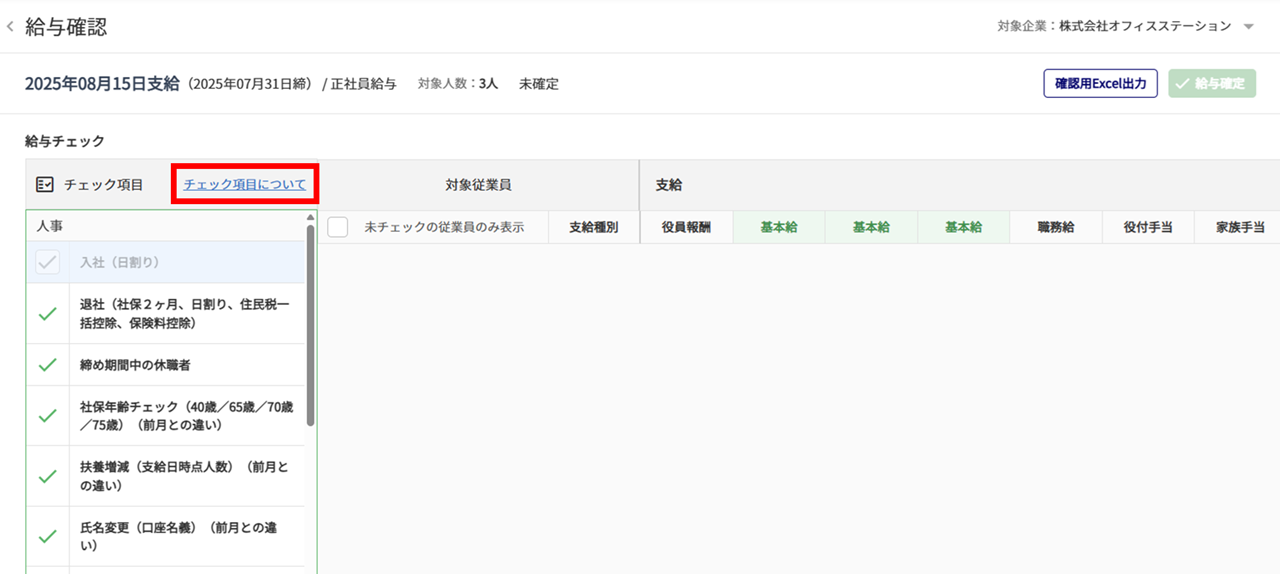
Task: Click the 対象人数：3人 text
Action: 458,84
